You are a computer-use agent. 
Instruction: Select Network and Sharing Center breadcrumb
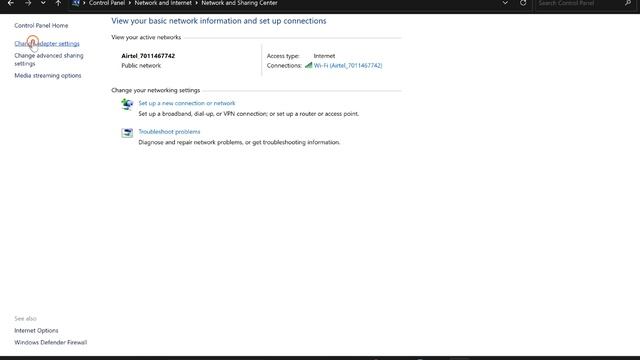click(x=239, y=3)
